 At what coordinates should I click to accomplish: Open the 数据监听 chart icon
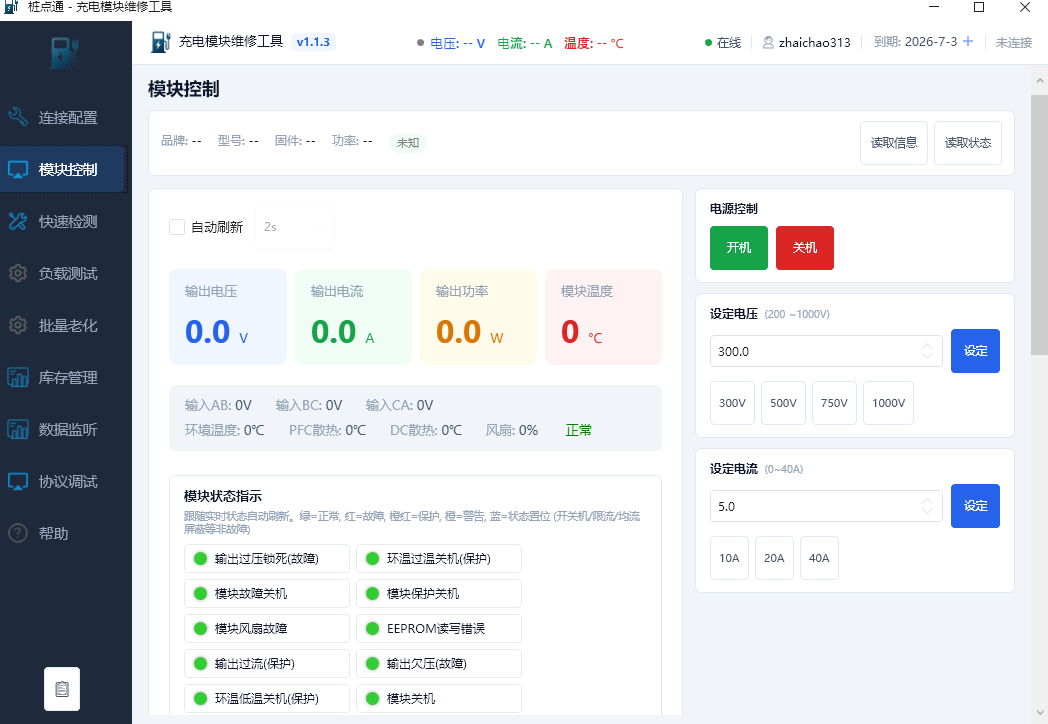(x=18, y=429)
